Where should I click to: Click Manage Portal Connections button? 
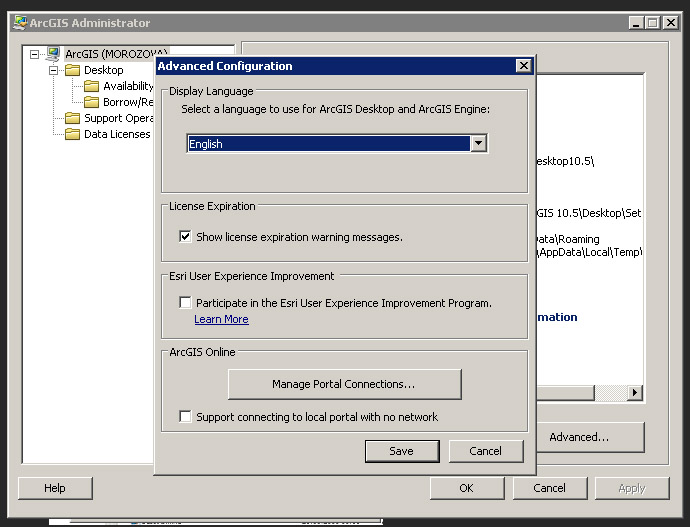pos(344,384)
